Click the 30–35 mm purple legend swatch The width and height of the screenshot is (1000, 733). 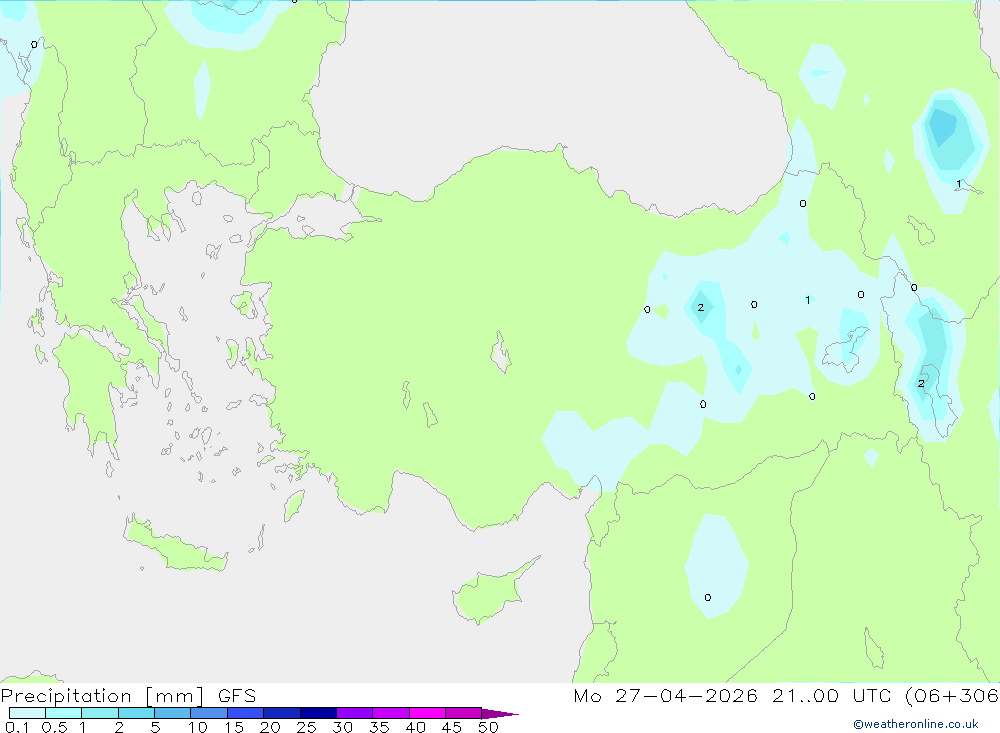coord(354,713)
